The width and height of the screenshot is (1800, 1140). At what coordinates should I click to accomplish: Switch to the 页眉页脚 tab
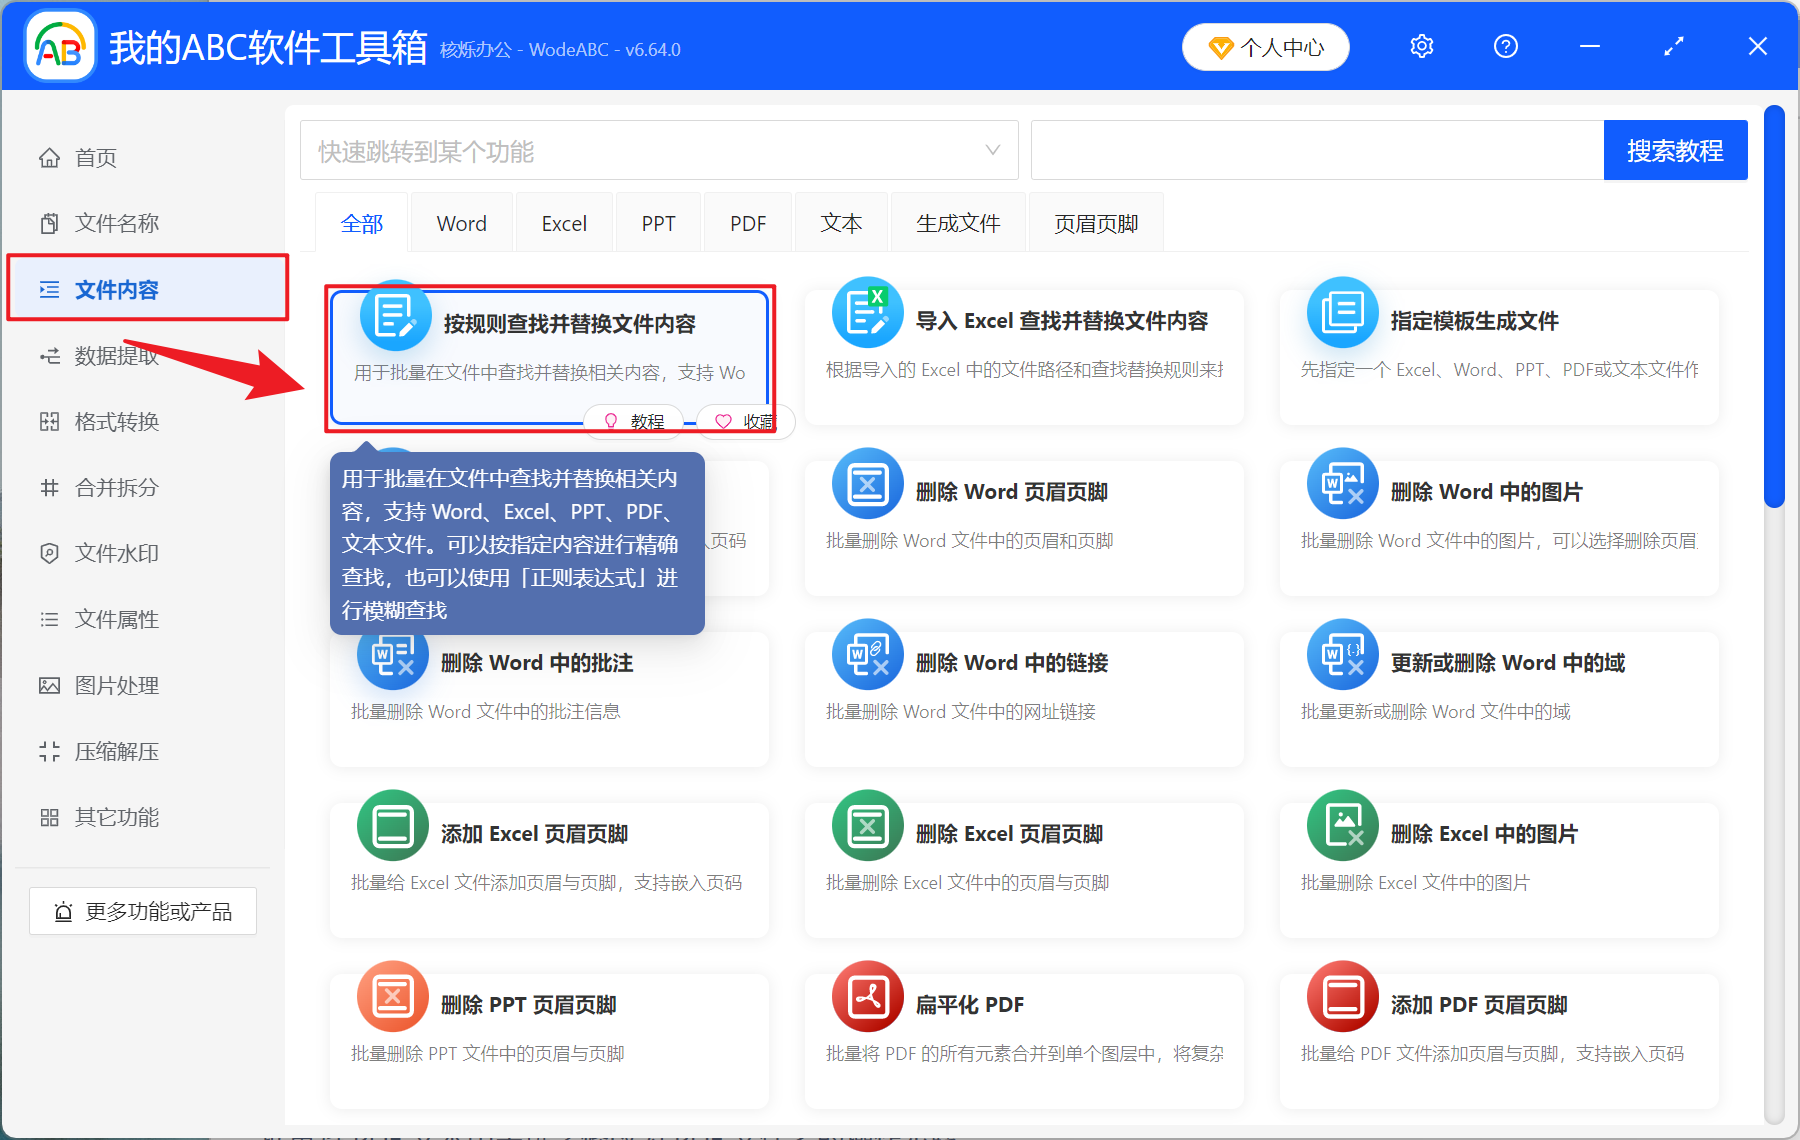pyautogui.click(x=1095, y=222)
